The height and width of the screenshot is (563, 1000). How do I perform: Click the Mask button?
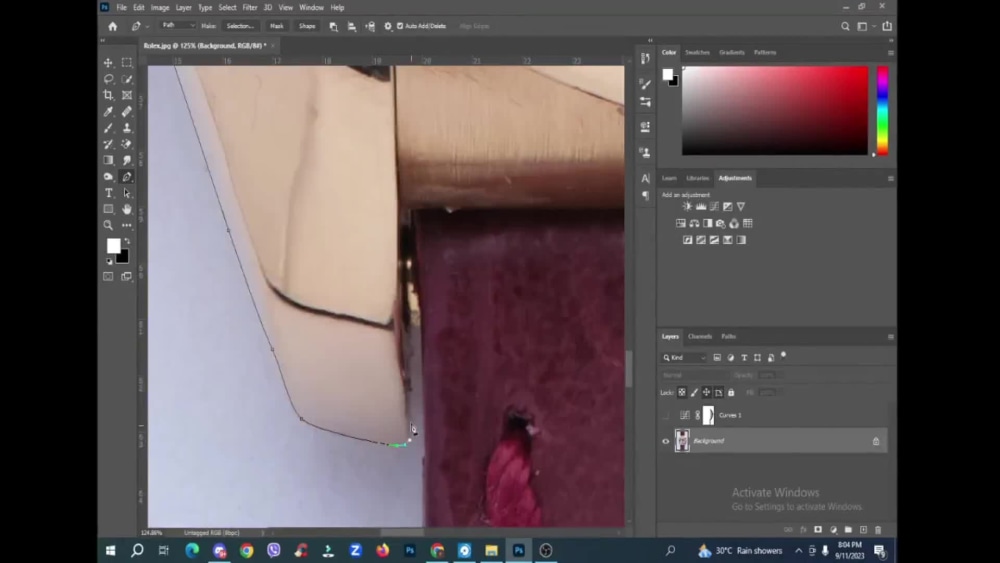pyautogui.click(x=276, y=26)
